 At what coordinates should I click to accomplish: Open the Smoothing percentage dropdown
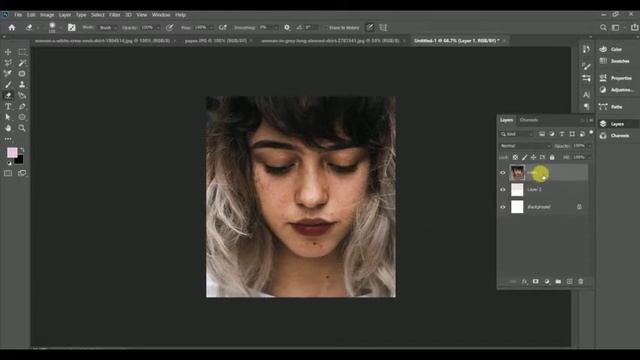[x=276, y=27]
